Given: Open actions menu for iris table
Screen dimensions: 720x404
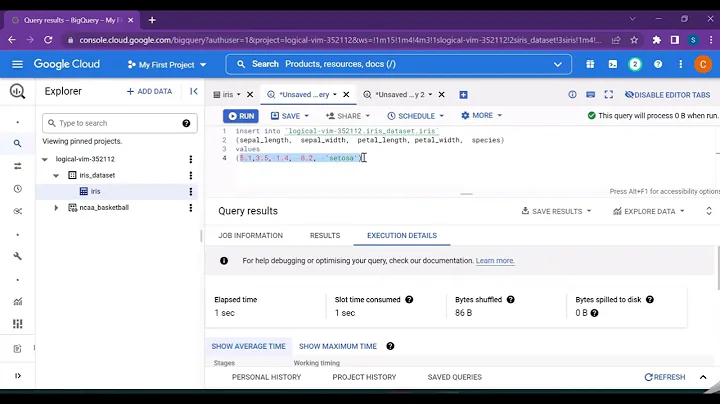Looking at the screenshot, I should 191,191.
